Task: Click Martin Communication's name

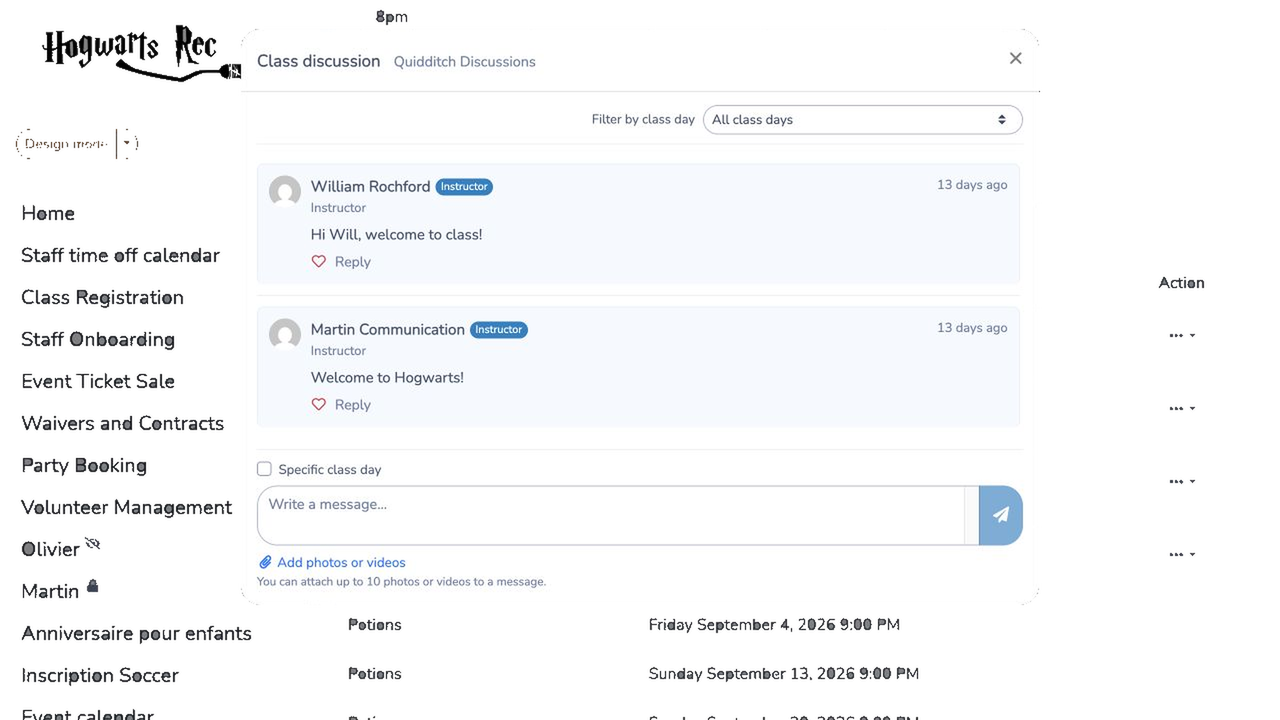Action: [x=387, y=329]
